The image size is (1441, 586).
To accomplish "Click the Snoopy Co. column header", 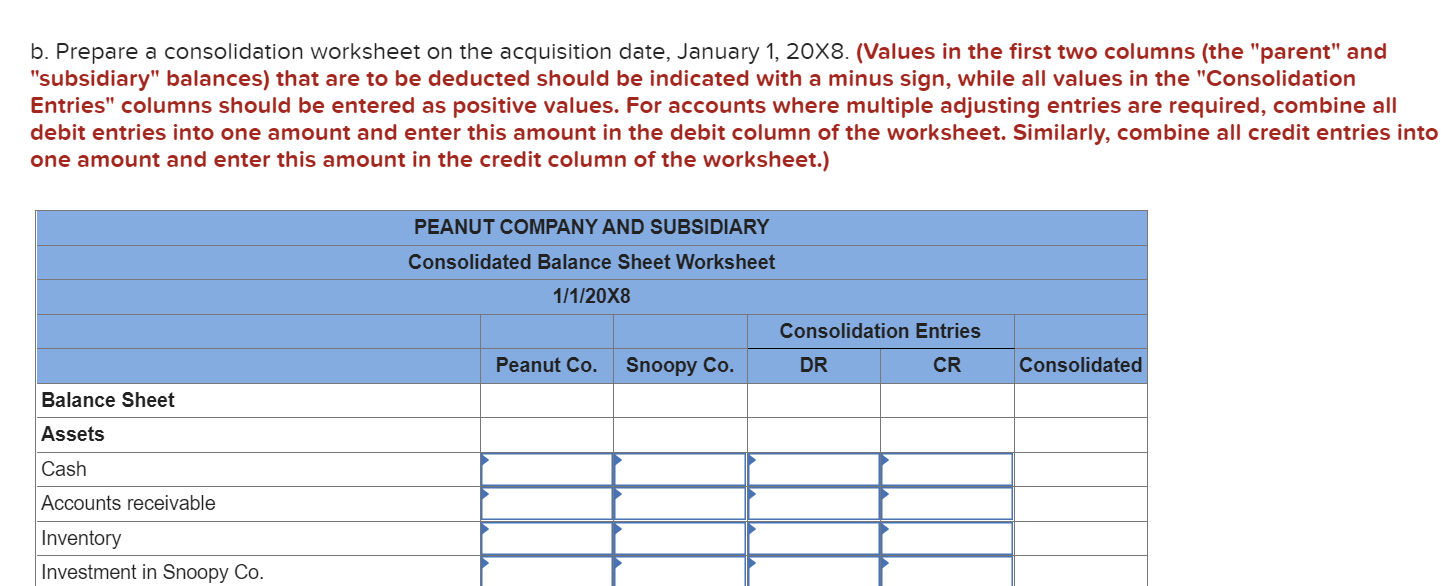I will pyautogui.click(x=679, y=365).
